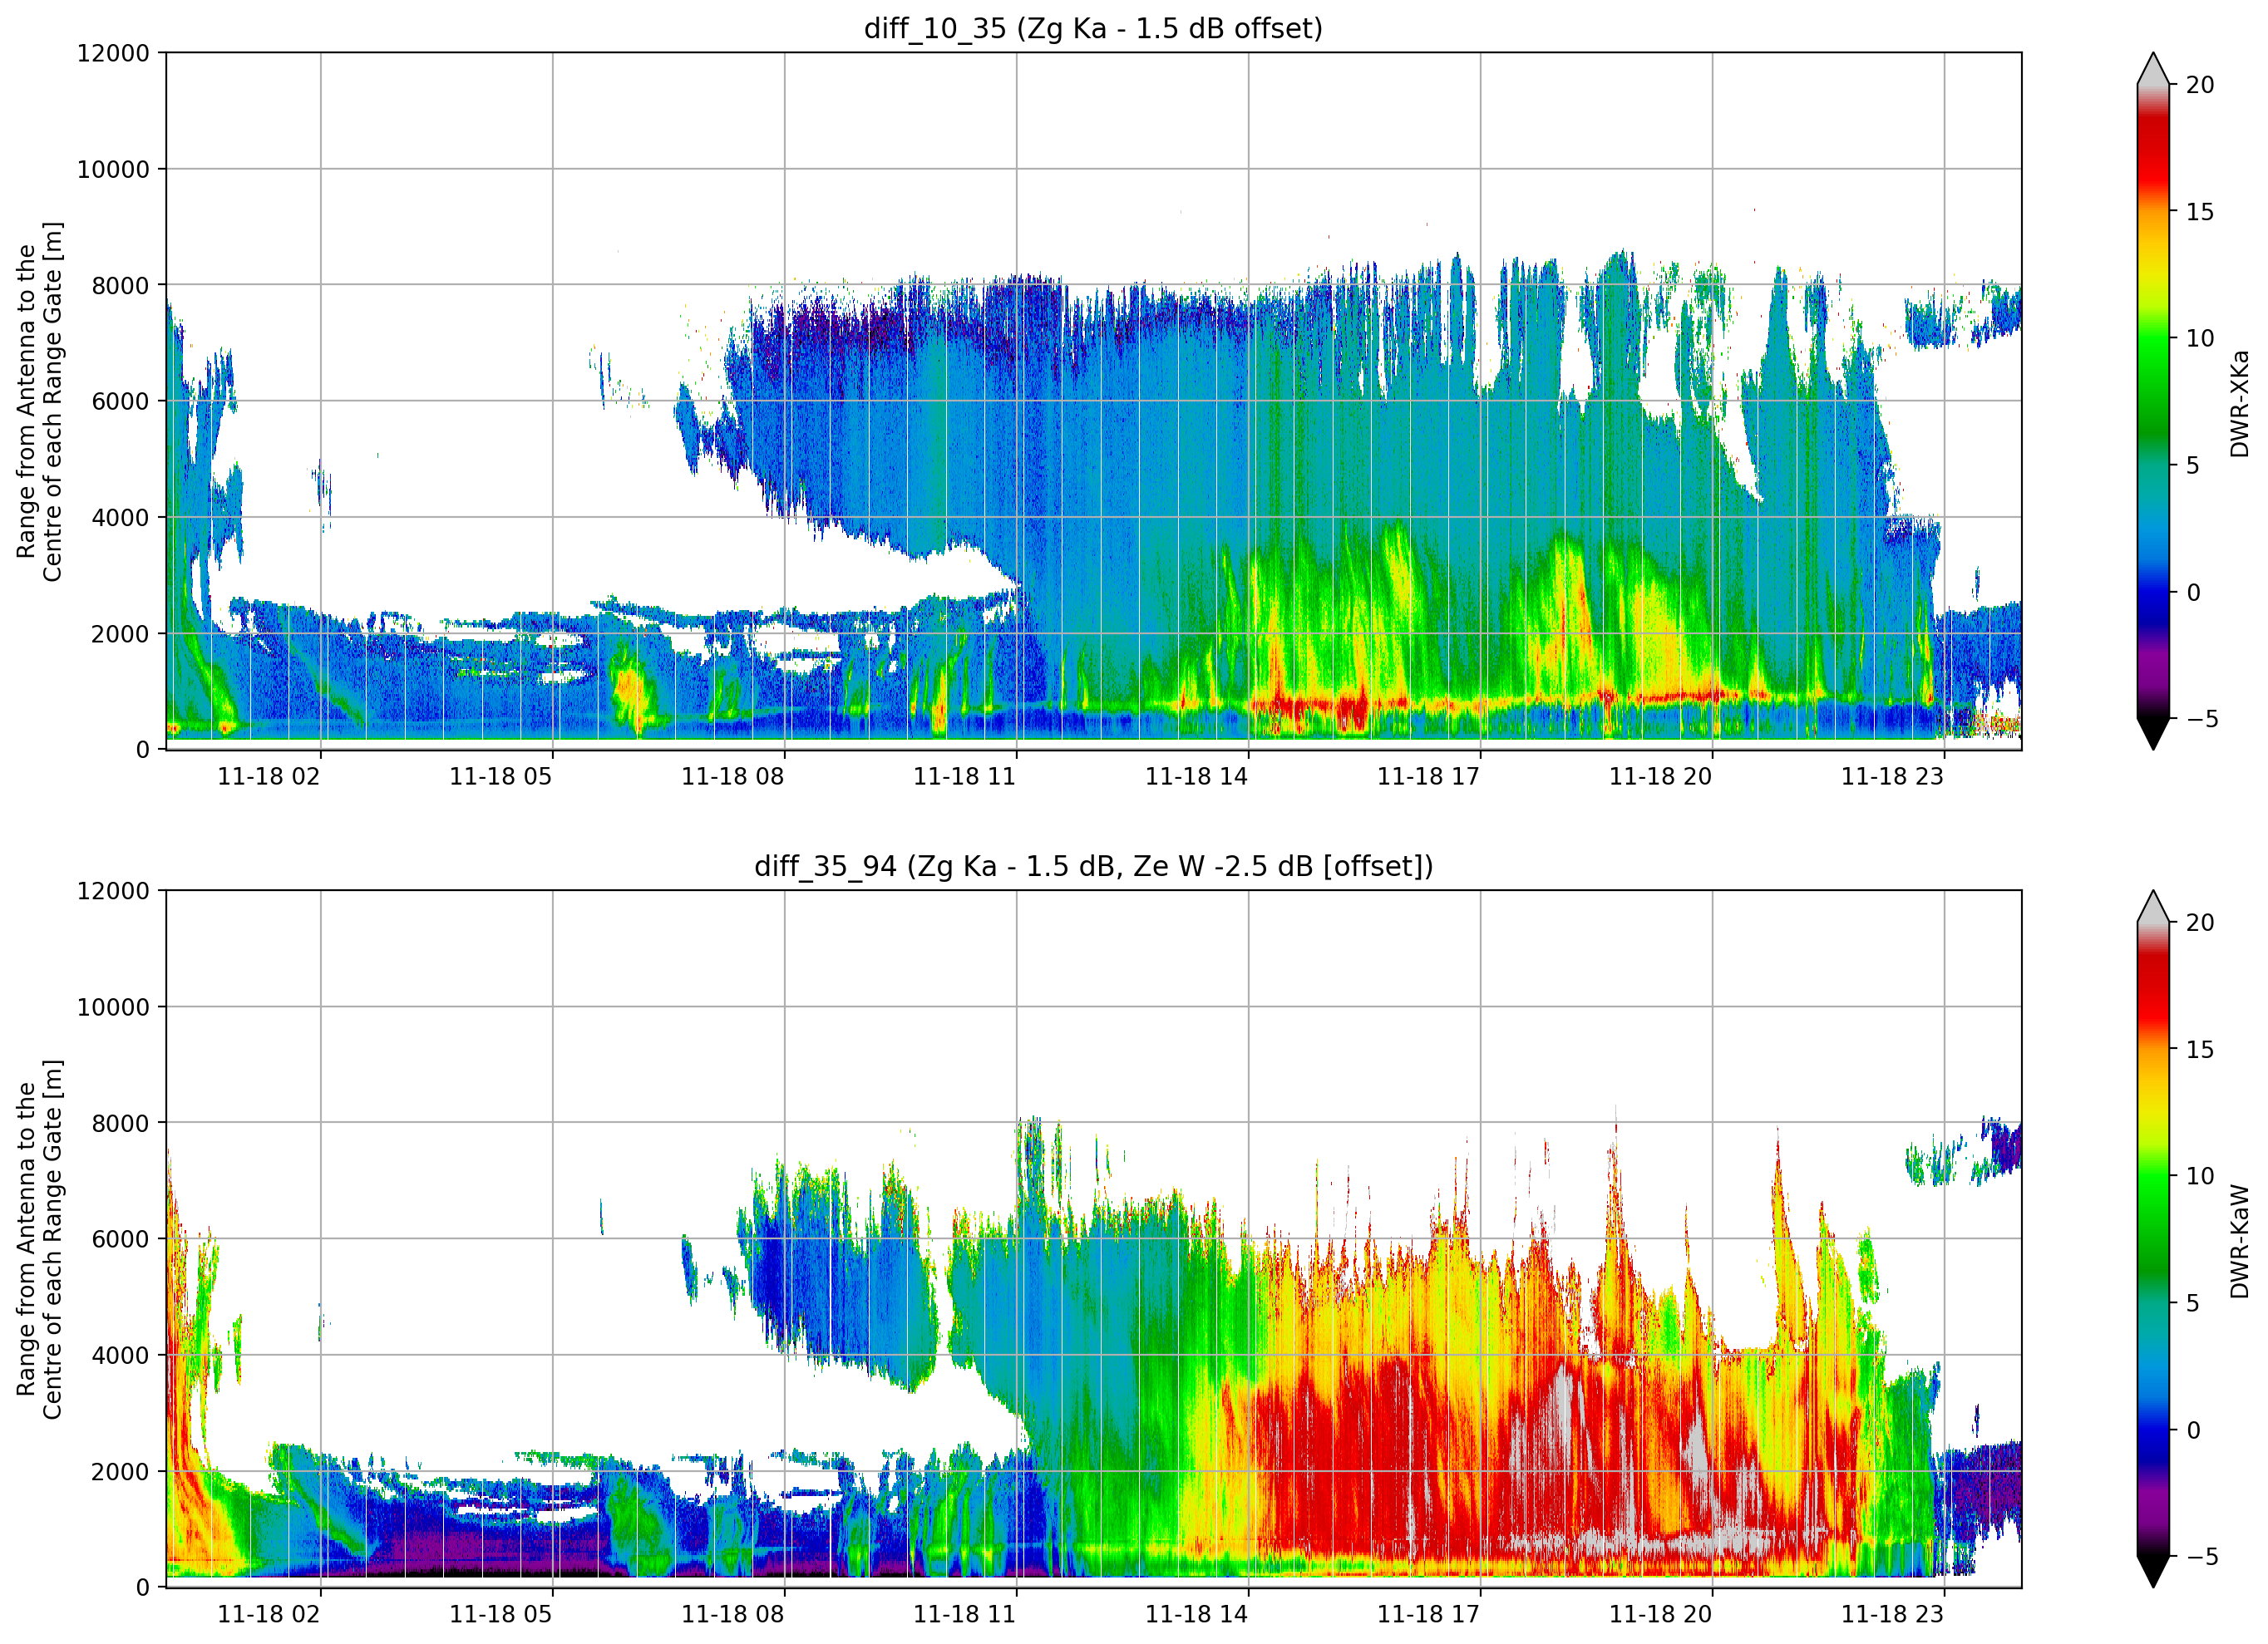The height and width of the screenshot is (1644, 2268).
Task: Click the top colorbar lower black extend arrow
Action: point(2153,734)
